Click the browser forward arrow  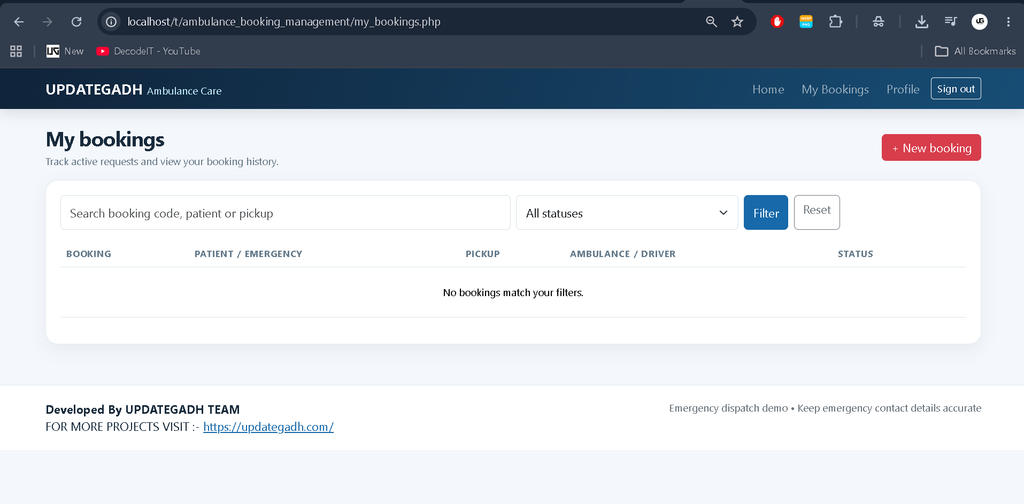point(47,22)
